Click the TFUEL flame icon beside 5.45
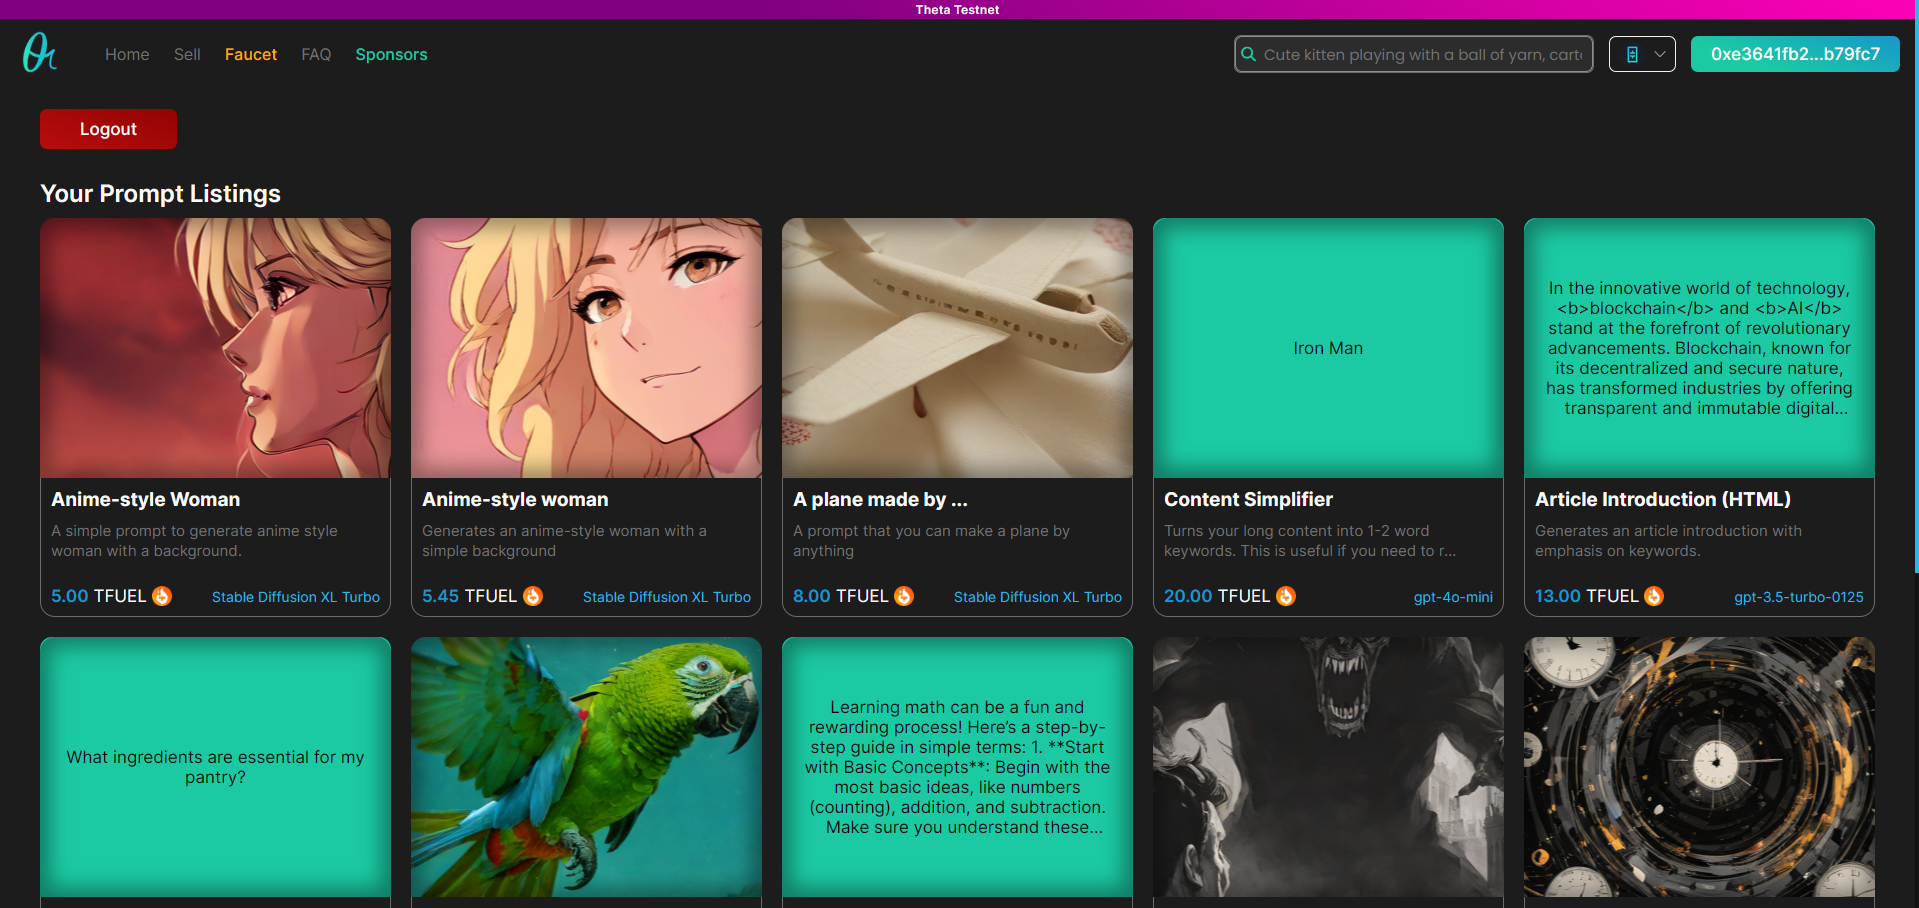This screenshot has height=908, width=1919. (x=533, y=596)
